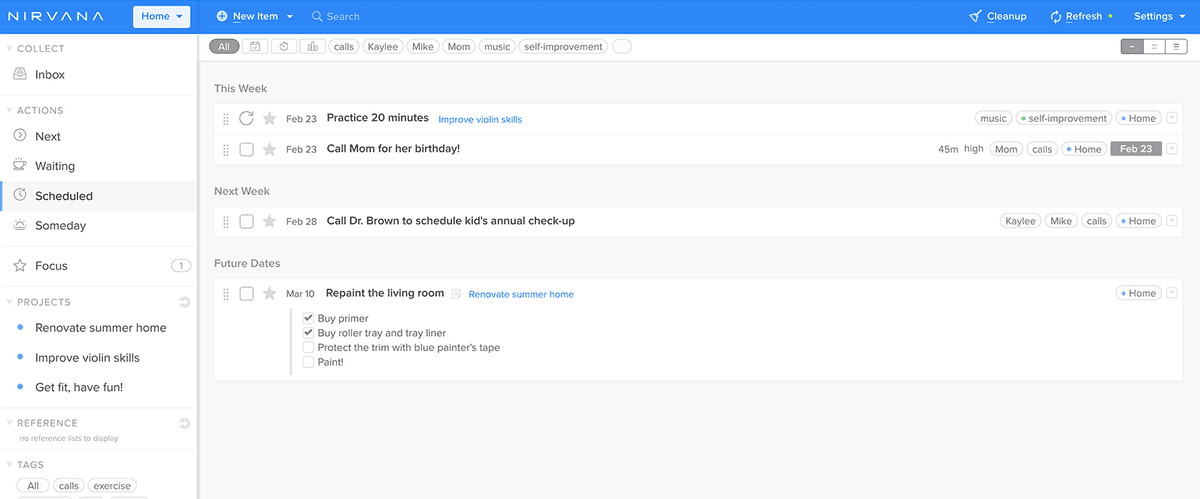Image resolution: width=1200 pixels, height=499 pixels.
Task: Click the Cleanup broom icon
Action: tap(975, 17)
